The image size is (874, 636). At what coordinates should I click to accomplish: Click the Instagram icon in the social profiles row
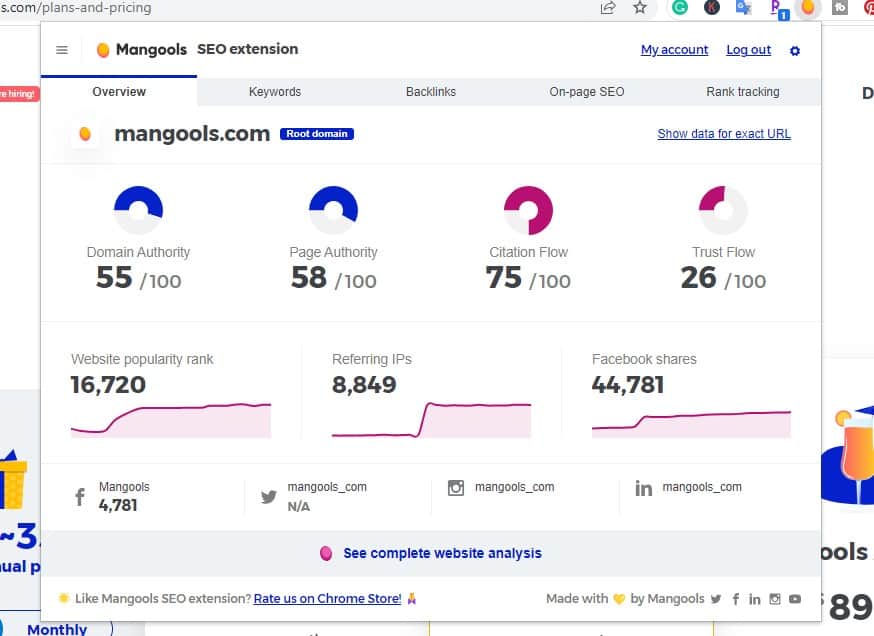point(456,488)
